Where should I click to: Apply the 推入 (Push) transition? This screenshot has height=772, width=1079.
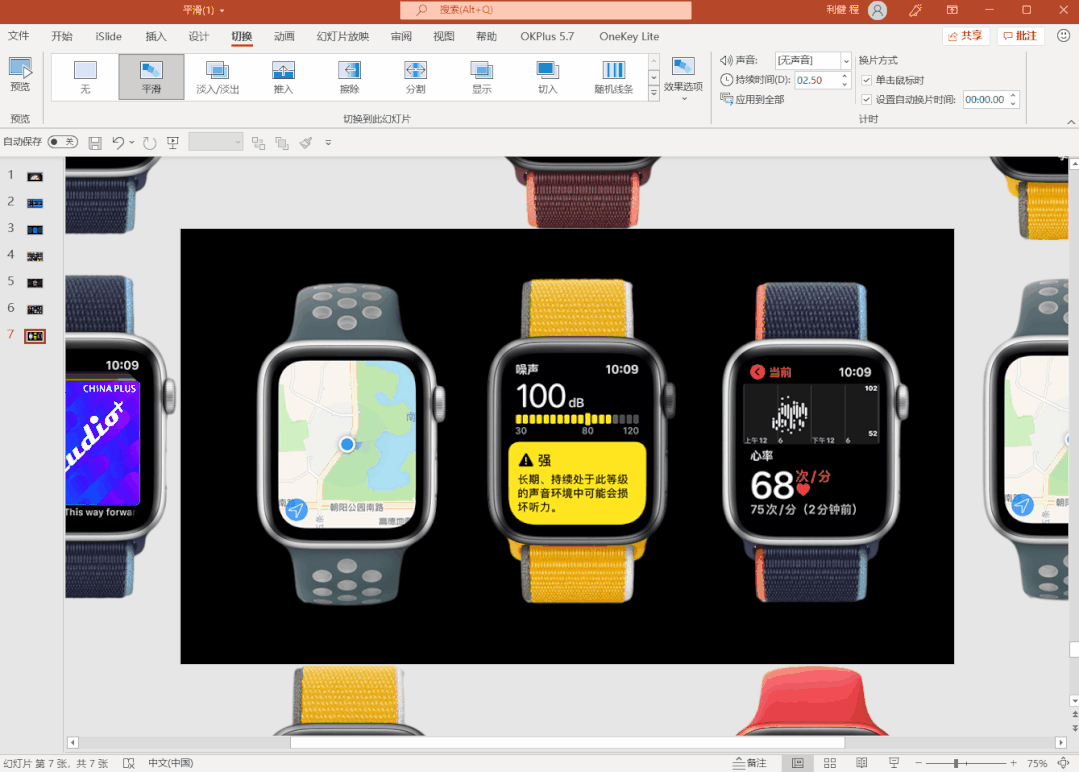[x=284, y=77]
